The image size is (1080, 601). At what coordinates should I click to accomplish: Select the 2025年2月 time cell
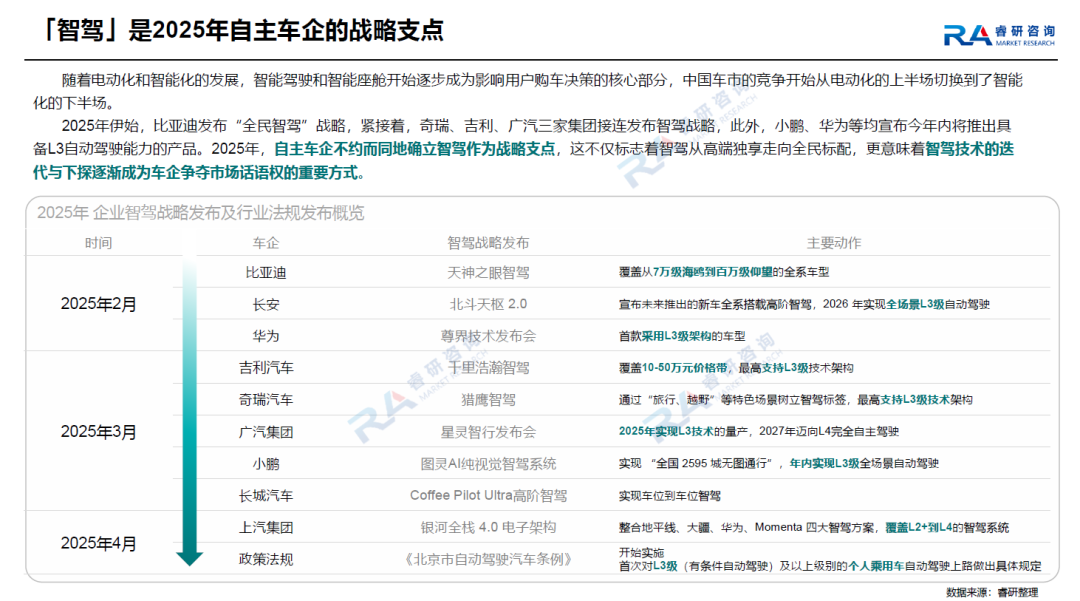[98, 304]
